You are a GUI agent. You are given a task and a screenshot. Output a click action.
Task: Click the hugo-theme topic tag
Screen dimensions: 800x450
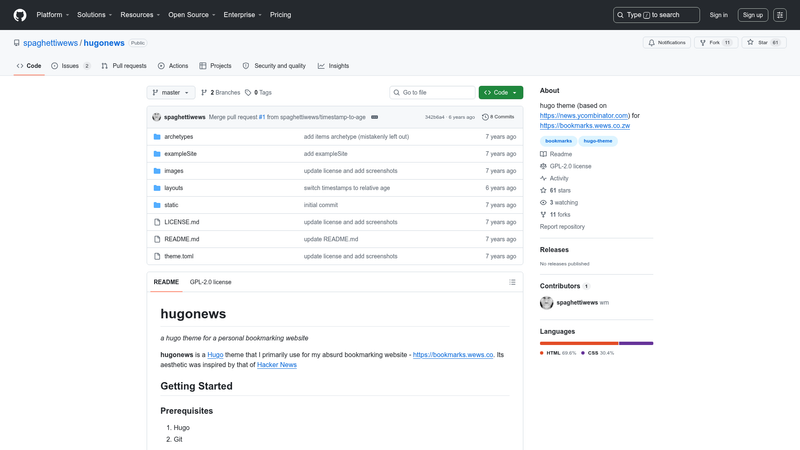point(598,141)
